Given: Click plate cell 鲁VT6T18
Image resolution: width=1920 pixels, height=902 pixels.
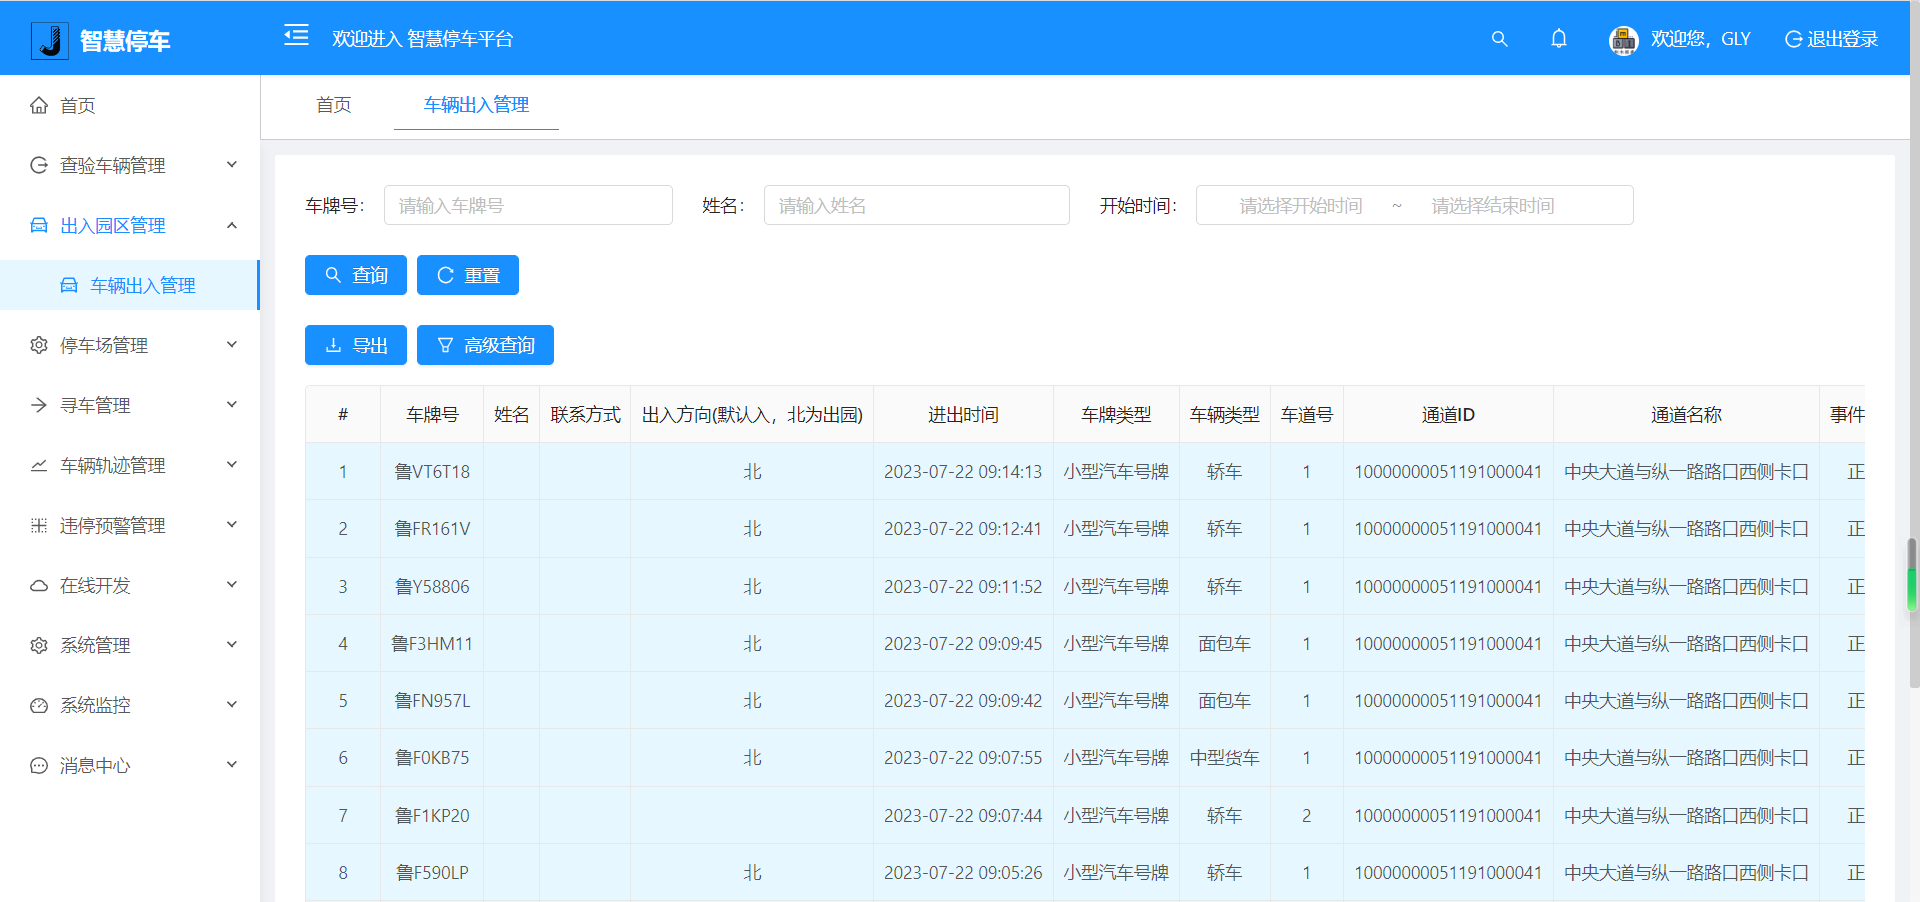Looking at the screenshot, I should [x=432, y=472].
